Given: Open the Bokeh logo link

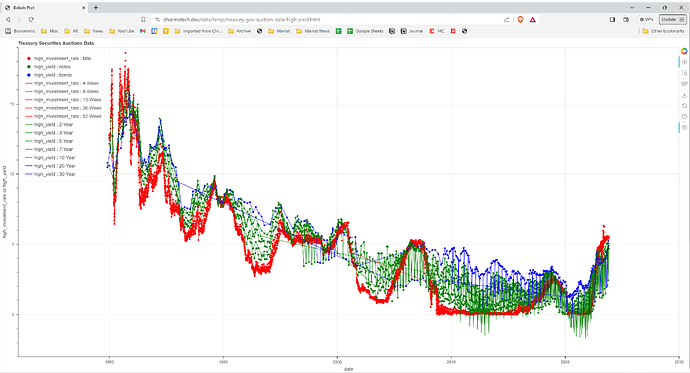Looking at the screenshot, I should 684,51.
